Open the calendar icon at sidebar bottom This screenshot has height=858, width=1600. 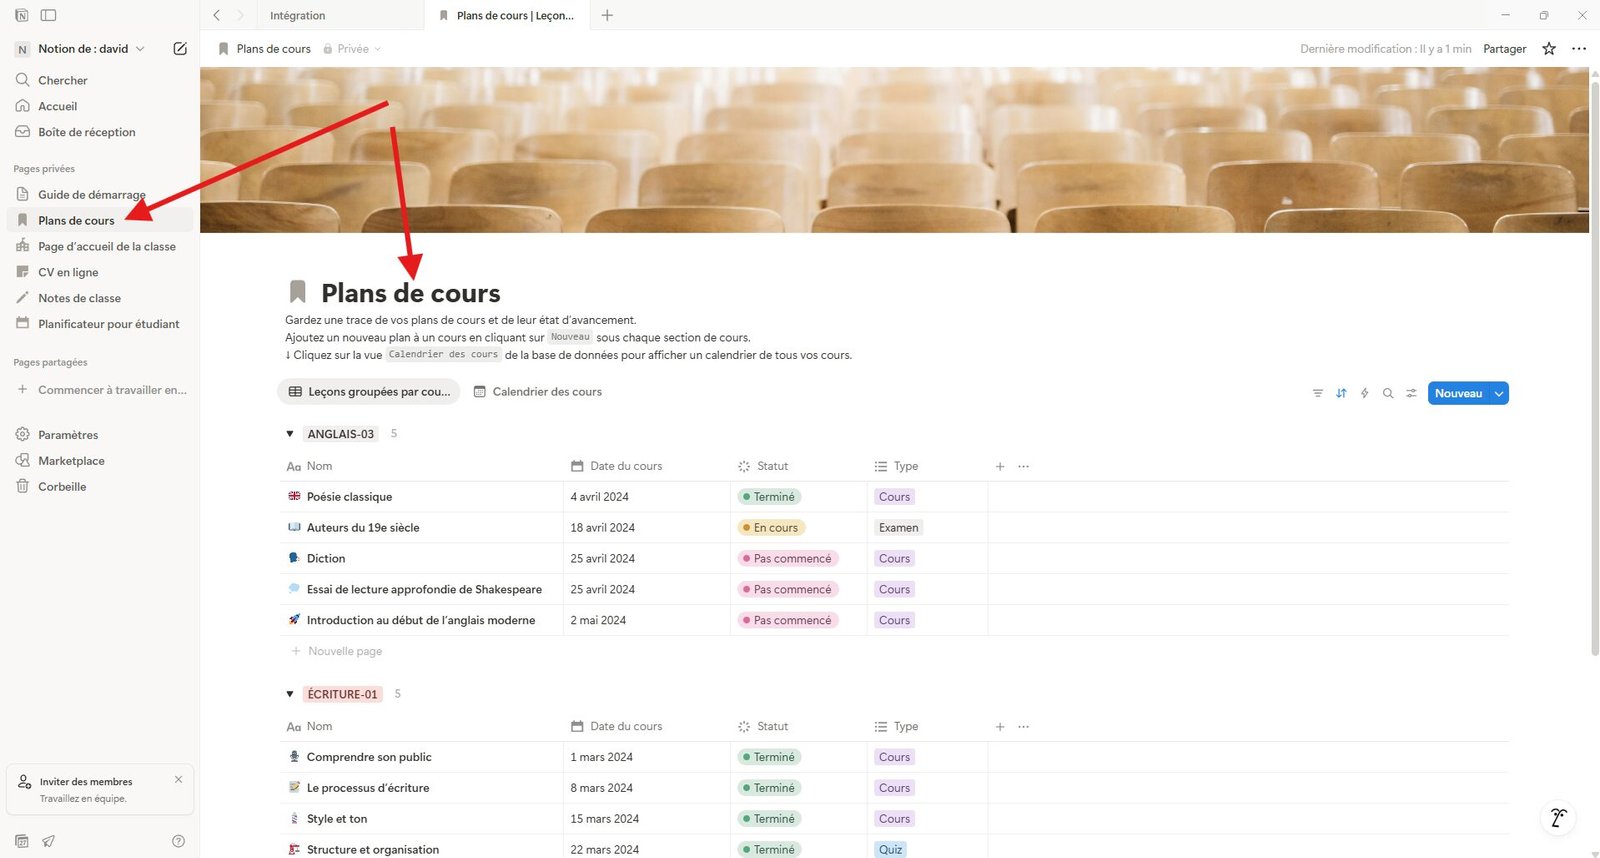[x=22, y=841]
